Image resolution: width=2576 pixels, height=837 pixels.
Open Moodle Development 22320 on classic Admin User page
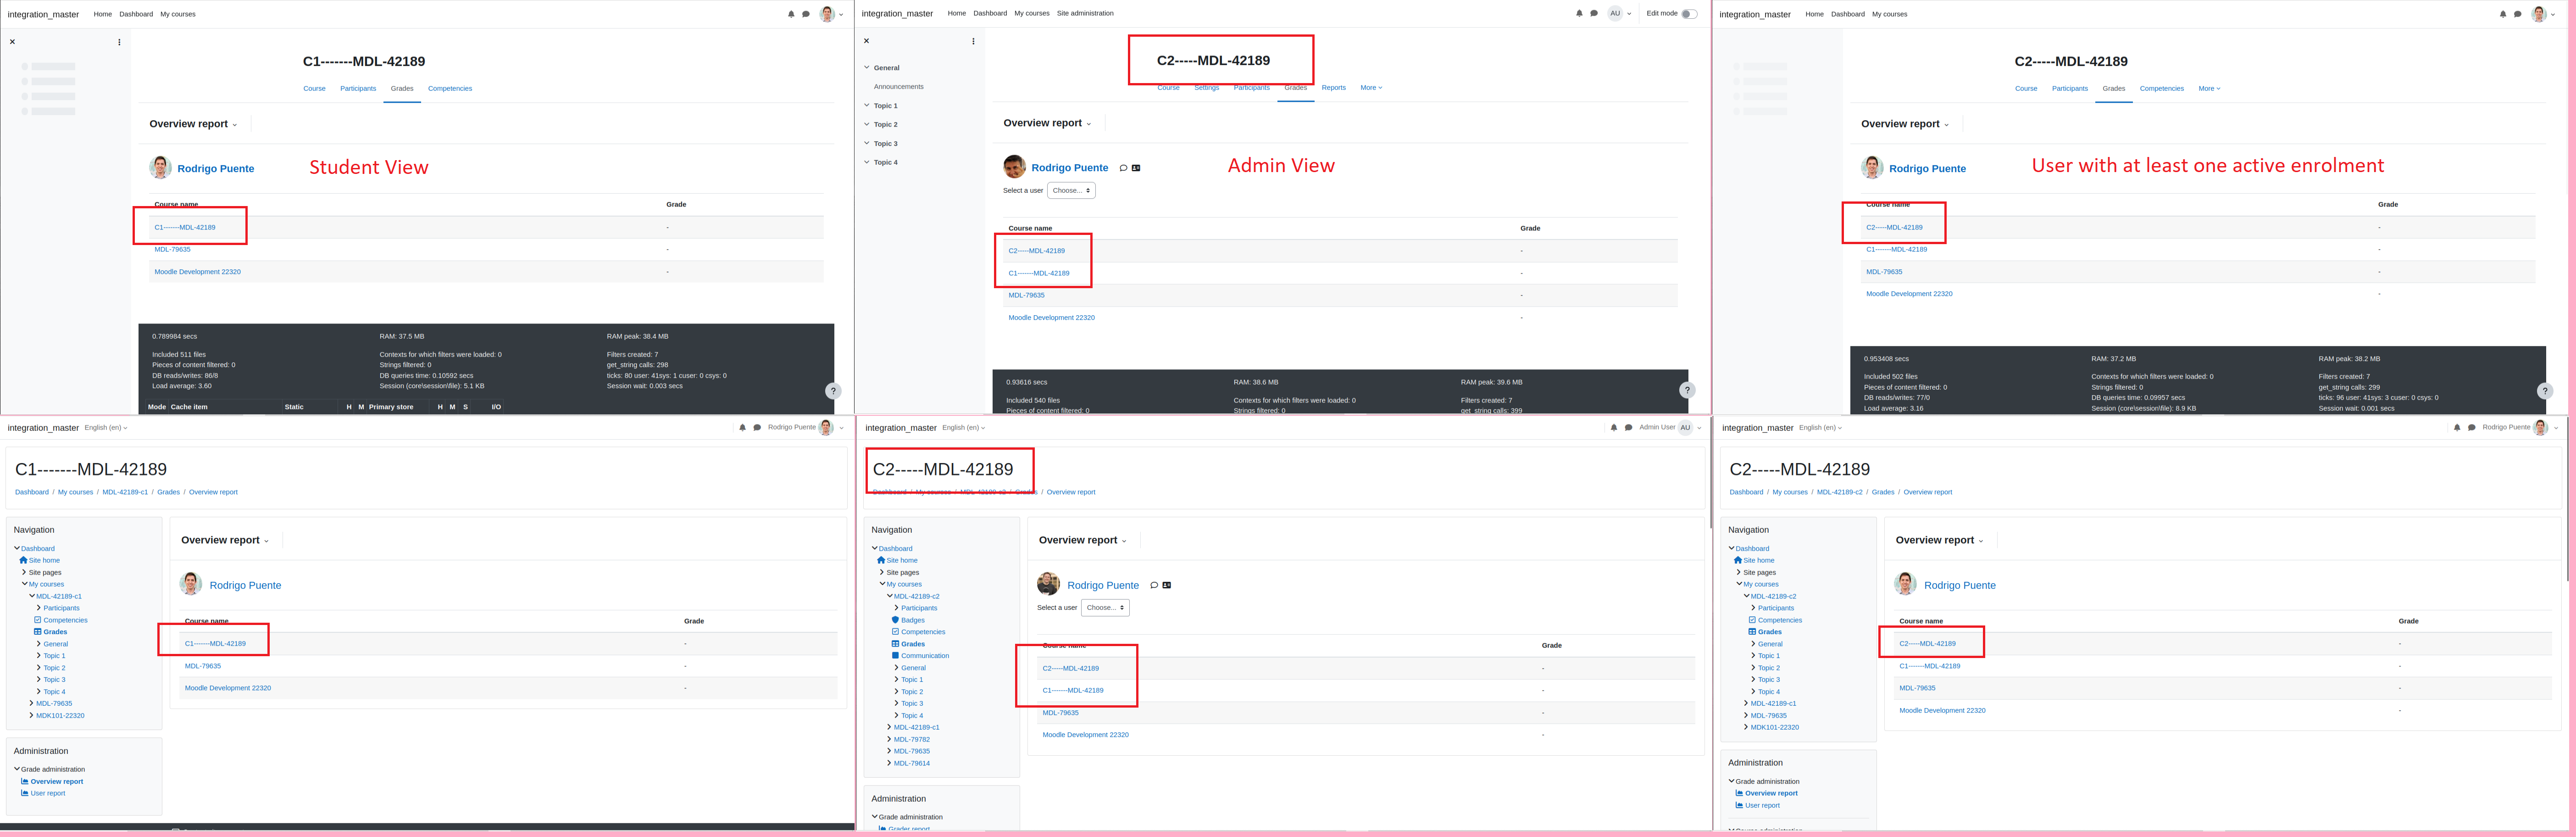[x=1085, y=735]
